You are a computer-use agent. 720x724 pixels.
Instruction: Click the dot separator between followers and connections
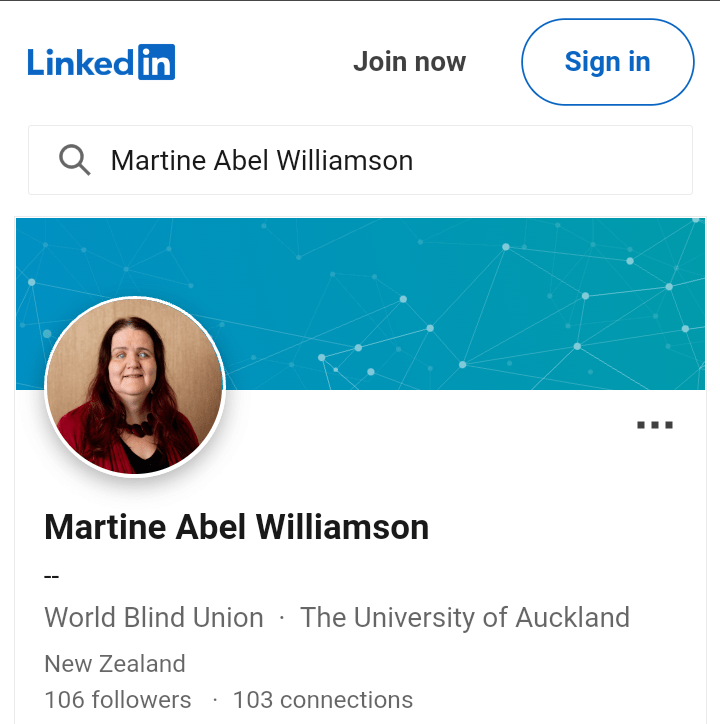point(215,700)
